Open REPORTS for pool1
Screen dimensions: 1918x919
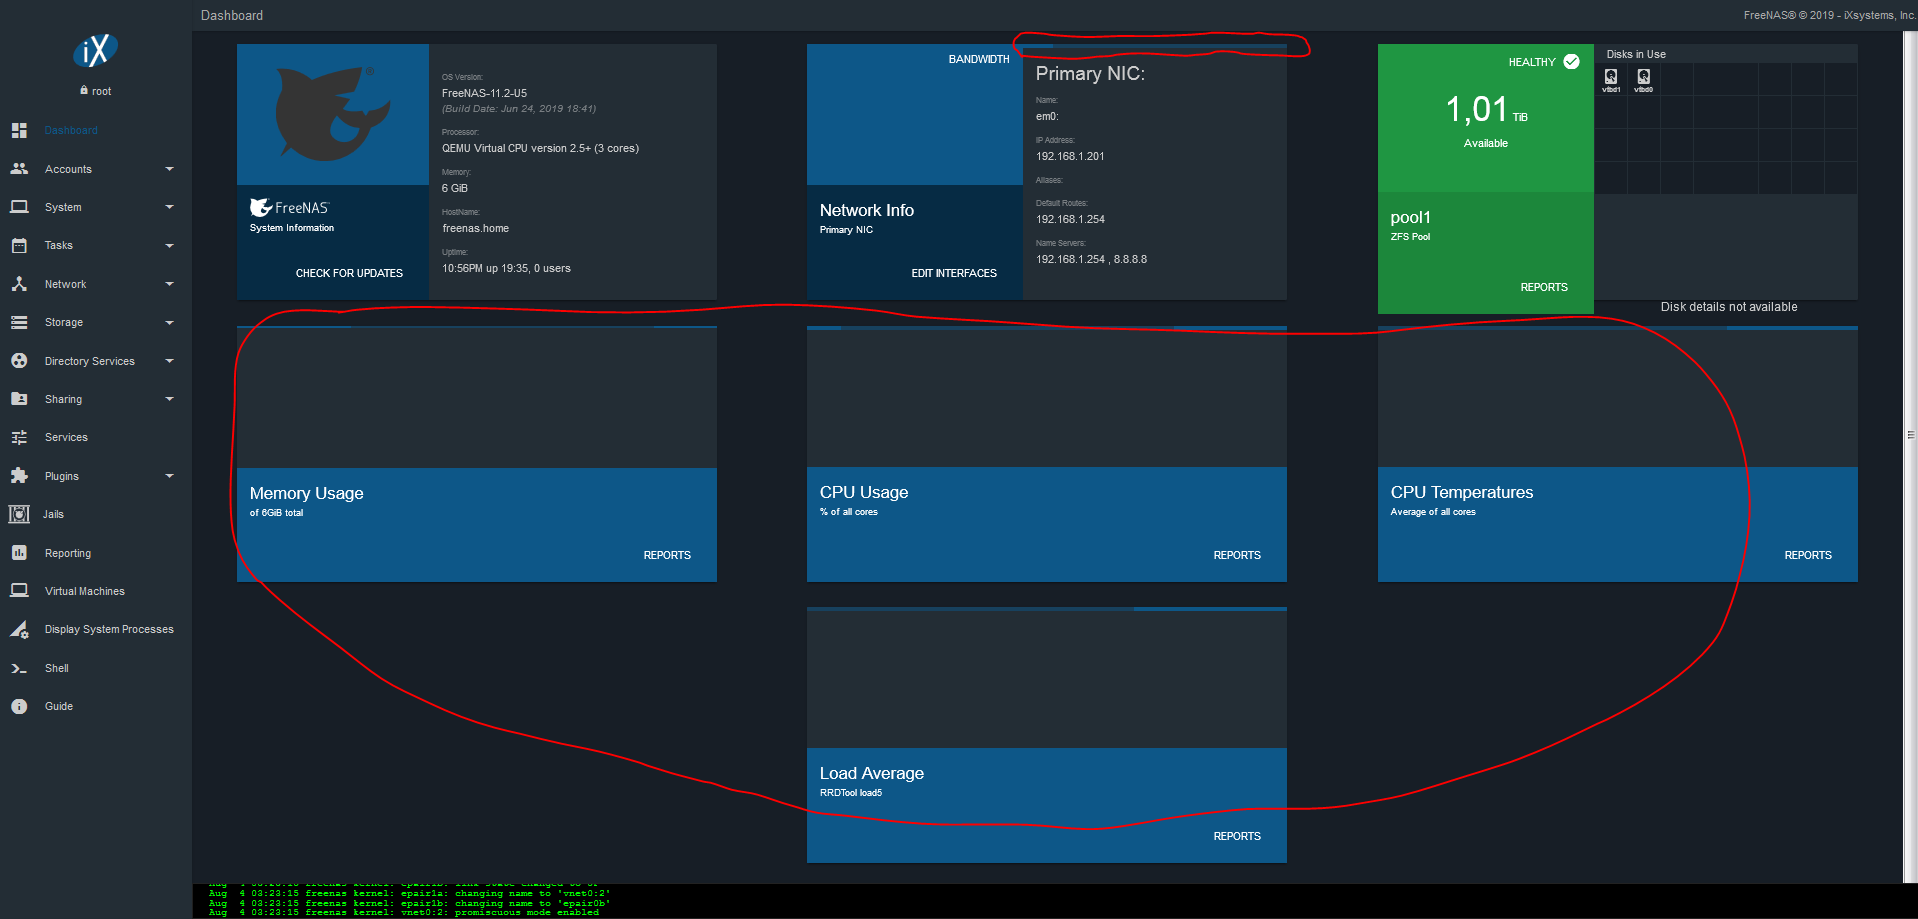click(x=1544, y=287)
